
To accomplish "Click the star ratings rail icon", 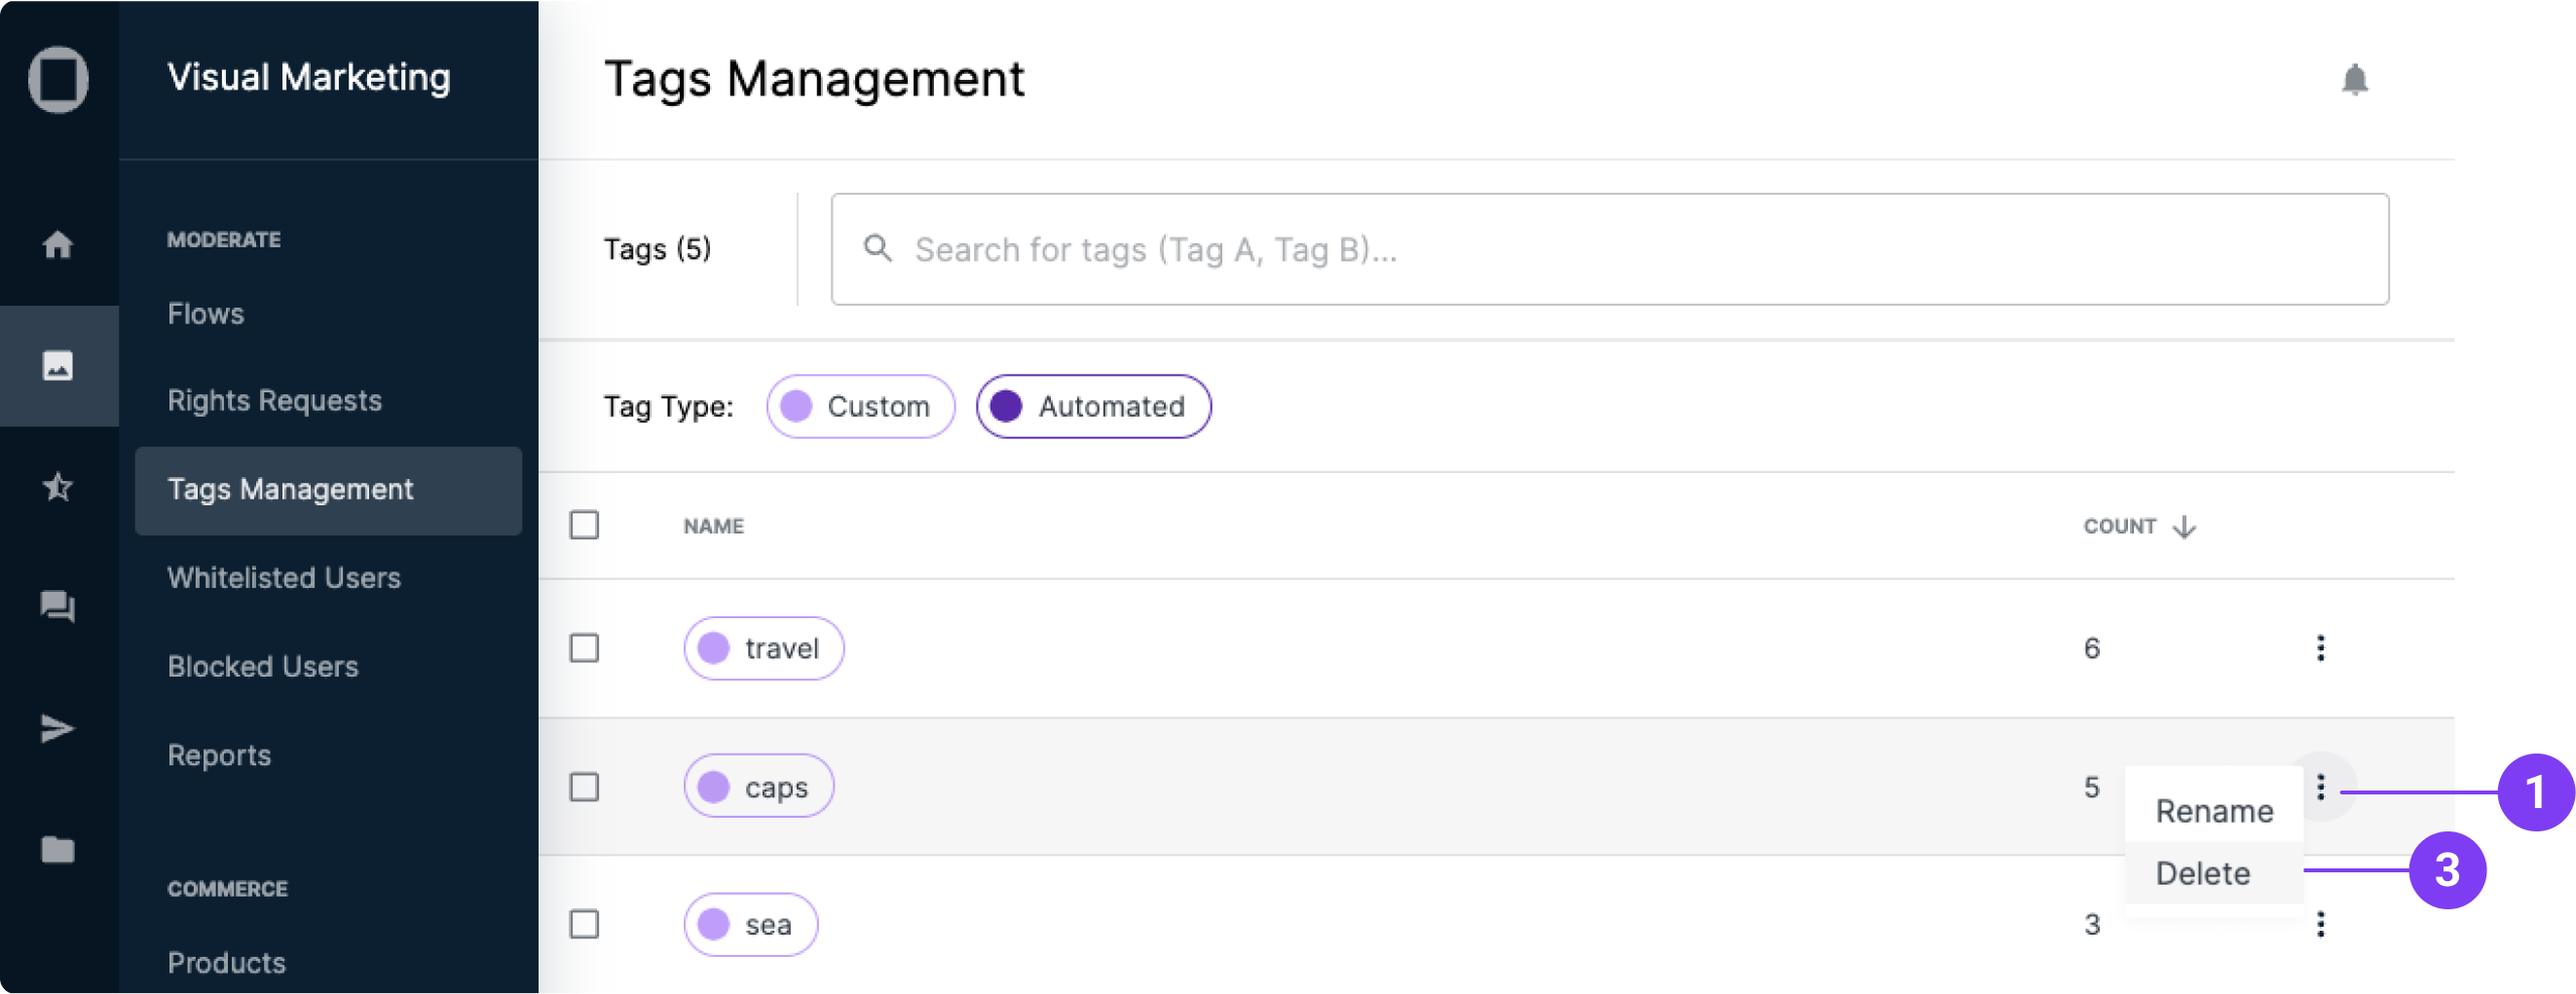I will click(x=58, y=487).
